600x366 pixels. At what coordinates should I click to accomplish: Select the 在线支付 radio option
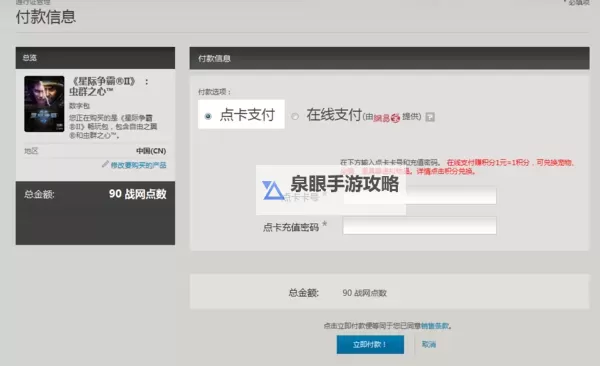(x=295, y=116)
